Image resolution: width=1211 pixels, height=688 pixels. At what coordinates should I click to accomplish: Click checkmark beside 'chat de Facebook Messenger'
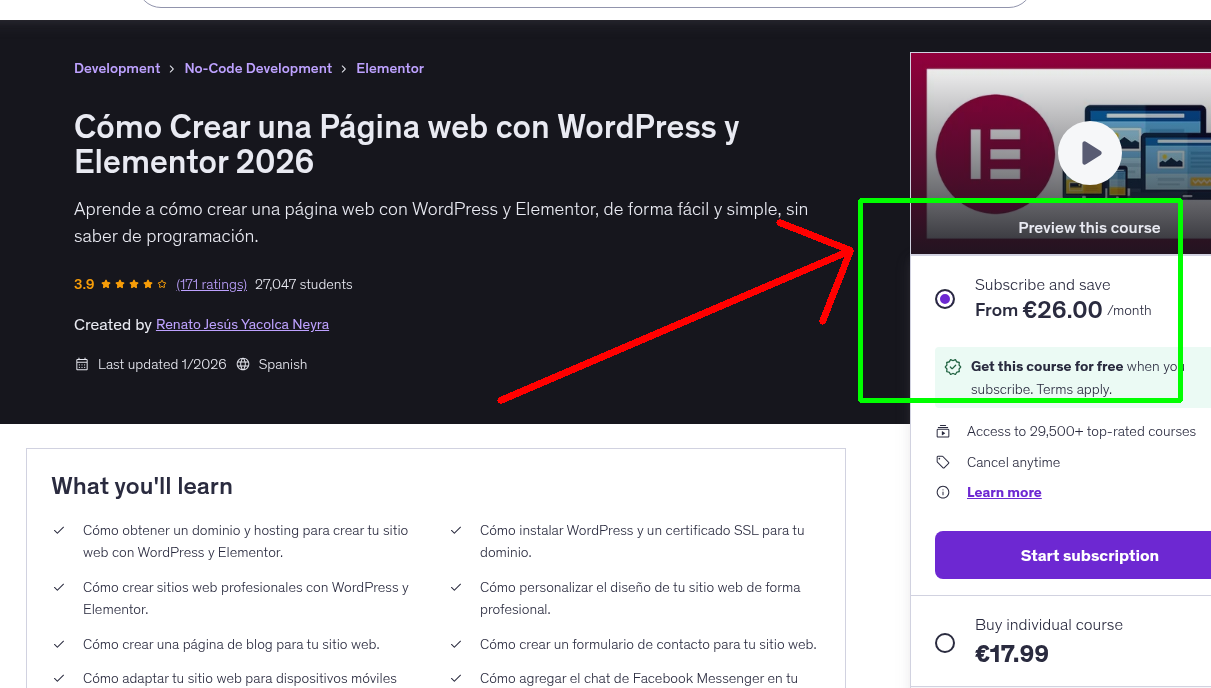coord(456,678)
